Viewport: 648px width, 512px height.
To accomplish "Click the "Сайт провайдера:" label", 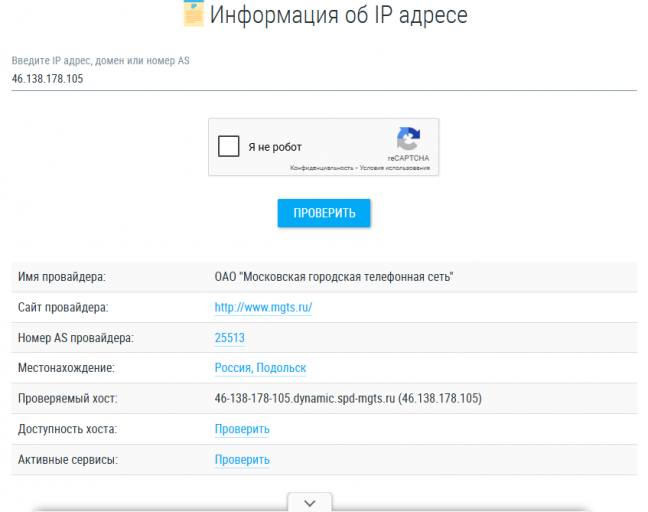I will point(63,307).
